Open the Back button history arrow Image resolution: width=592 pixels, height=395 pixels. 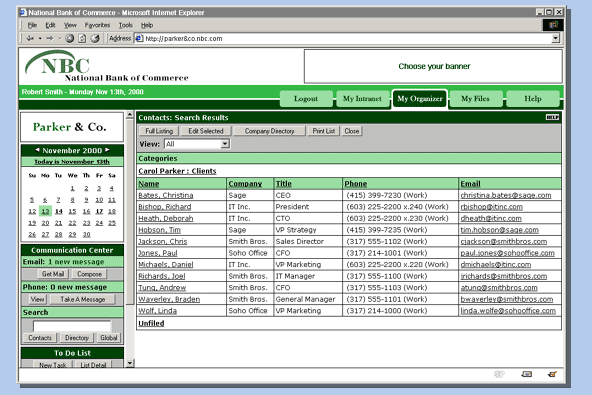click(40, 38)
